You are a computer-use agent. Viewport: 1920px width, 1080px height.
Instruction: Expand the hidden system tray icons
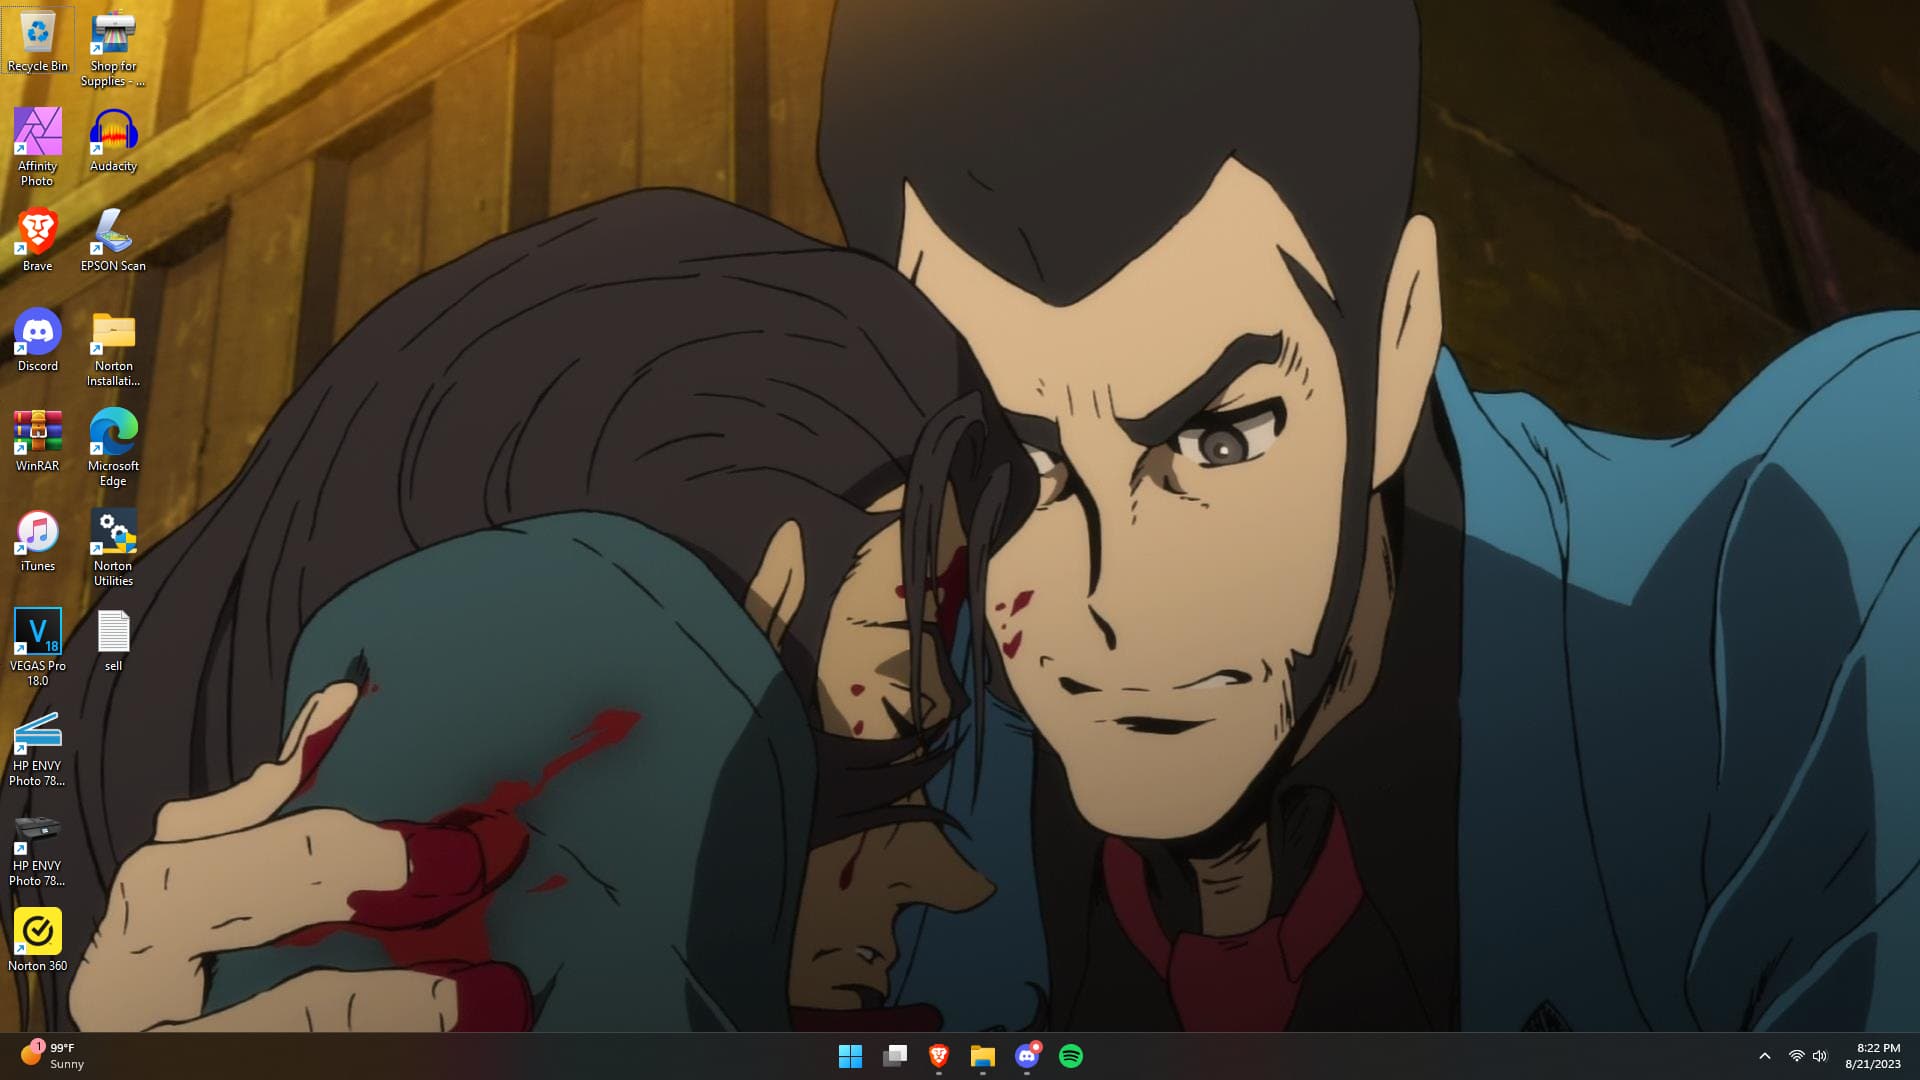1765,1056
